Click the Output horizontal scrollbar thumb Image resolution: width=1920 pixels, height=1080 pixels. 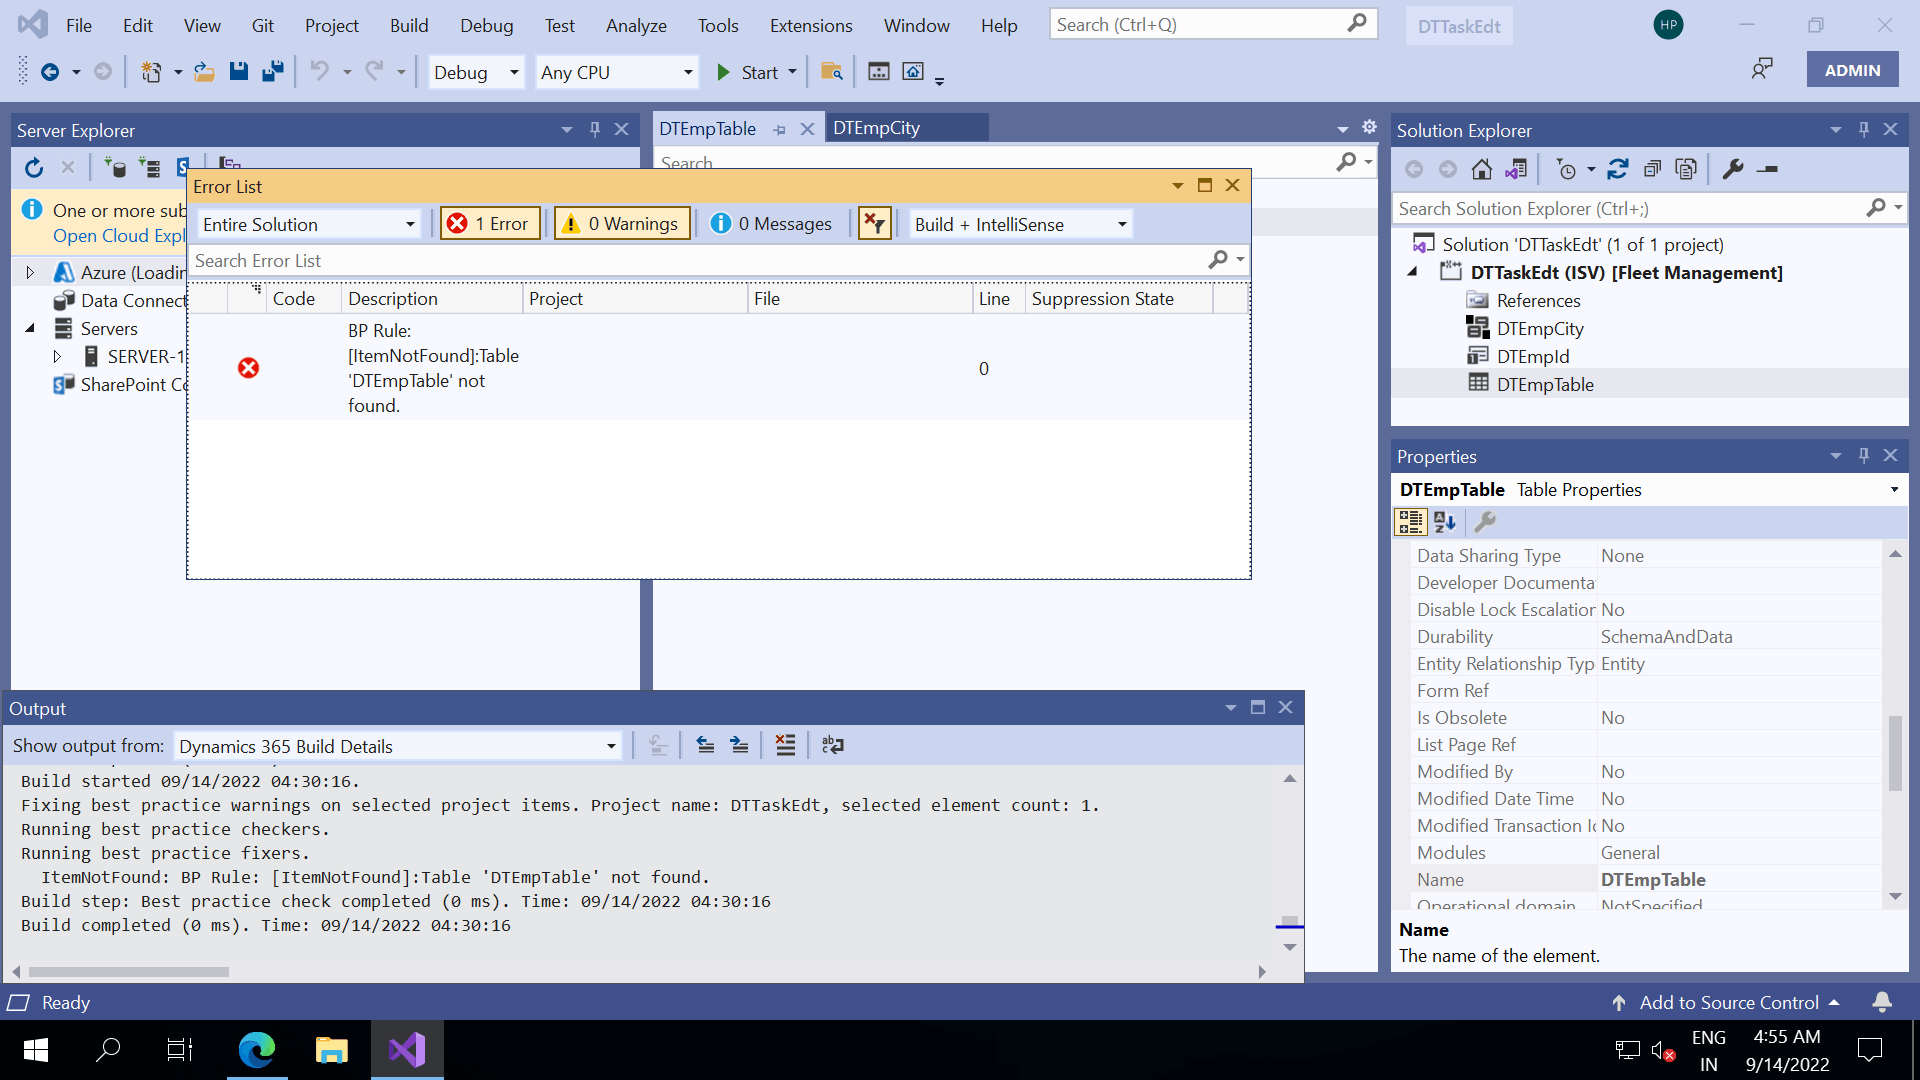tap(128, 972)
